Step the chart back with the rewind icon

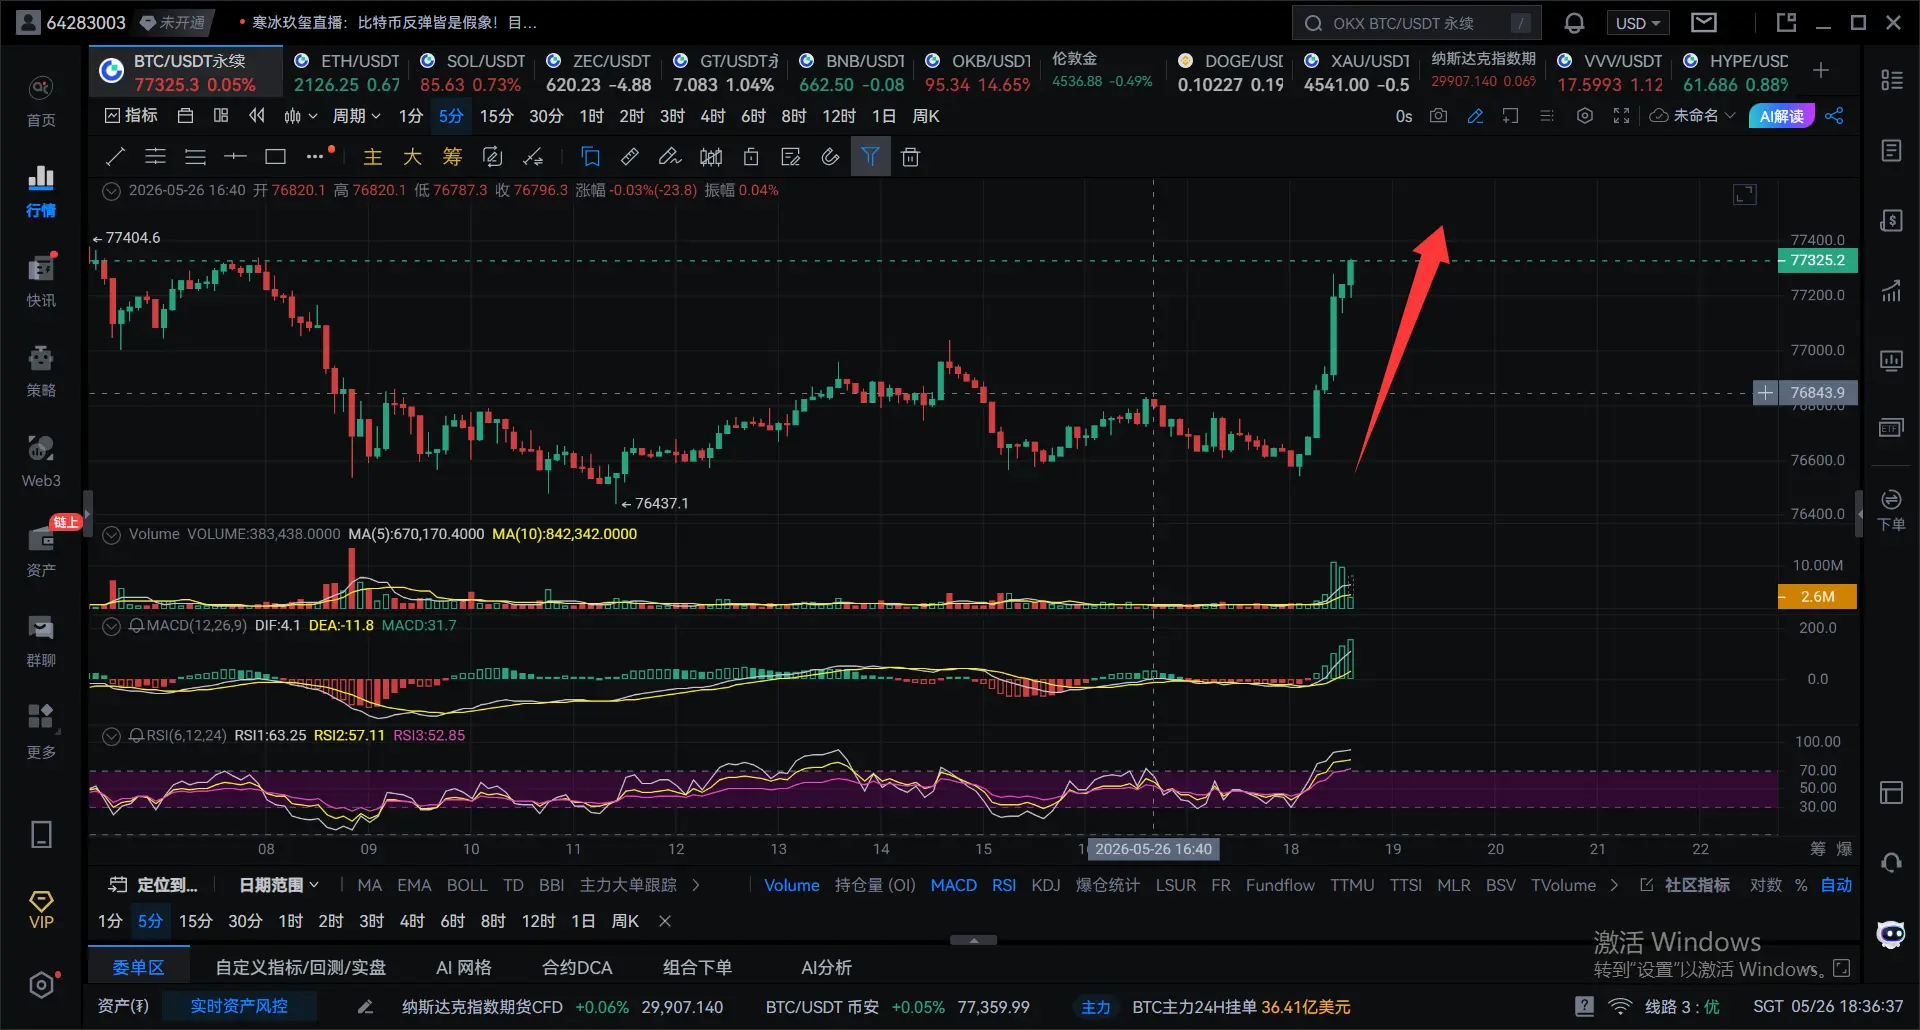257,116
